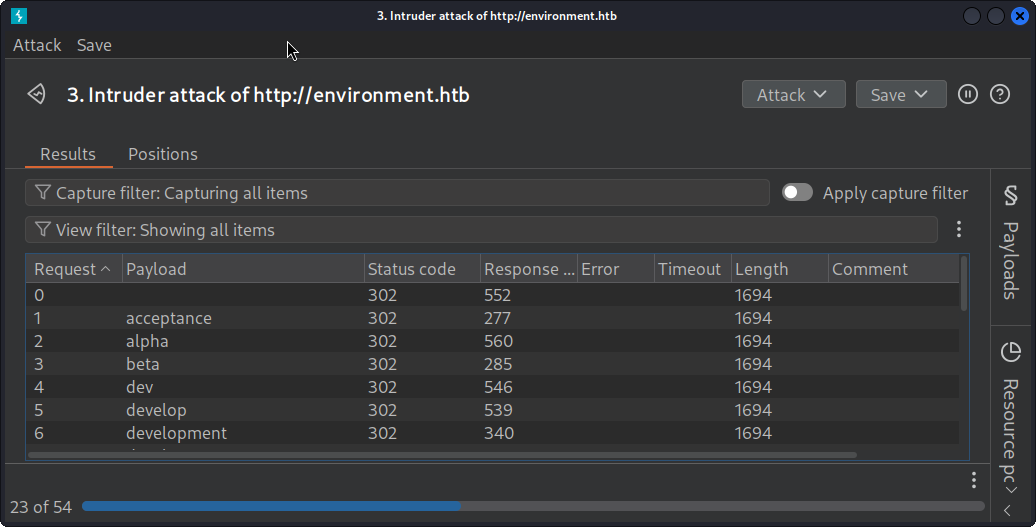The height and width of the screenshot is (527, 1036).
Task: Close the Intruder attack window
Action: tap(1019, 16)
